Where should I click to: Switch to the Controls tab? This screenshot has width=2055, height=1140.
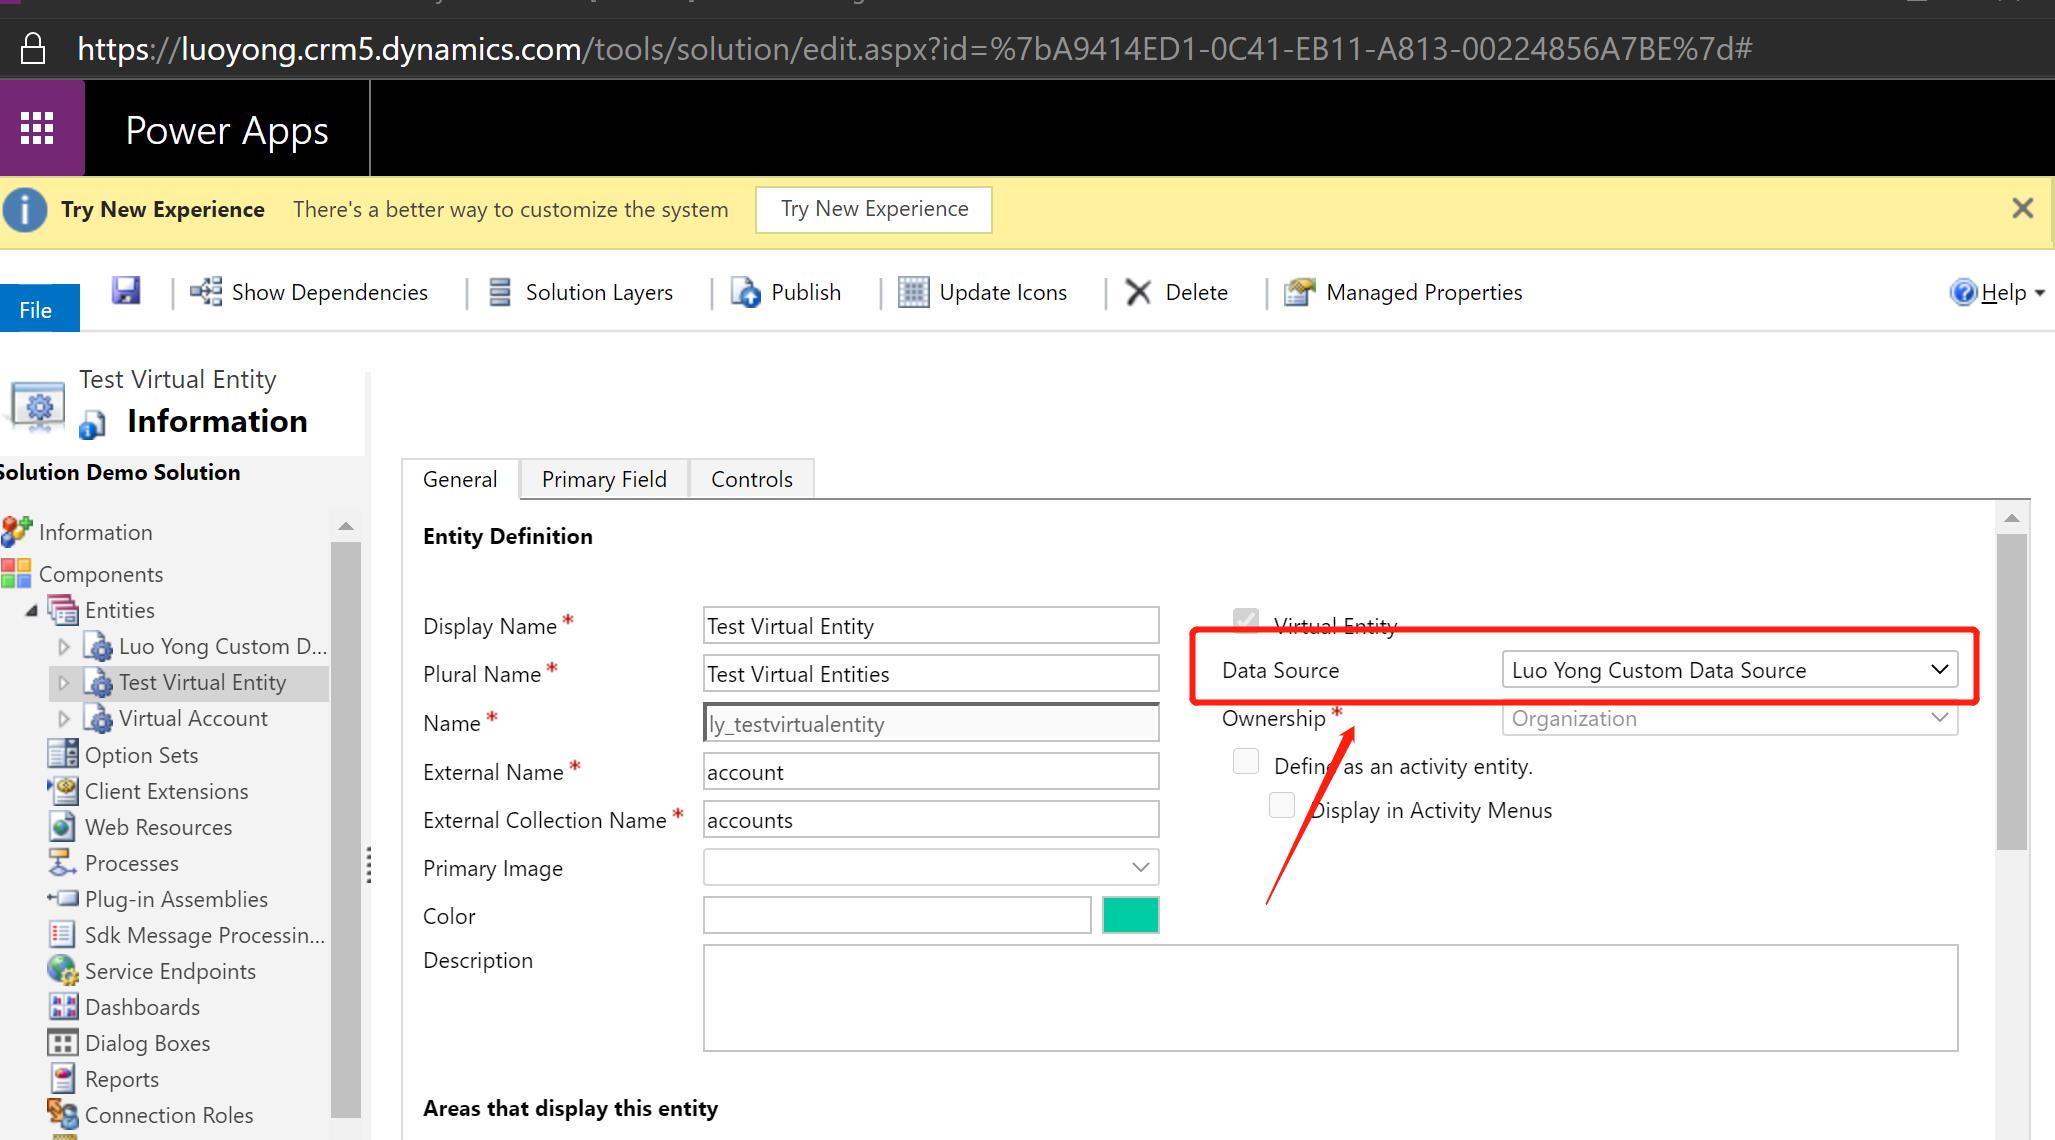(752, 479)
